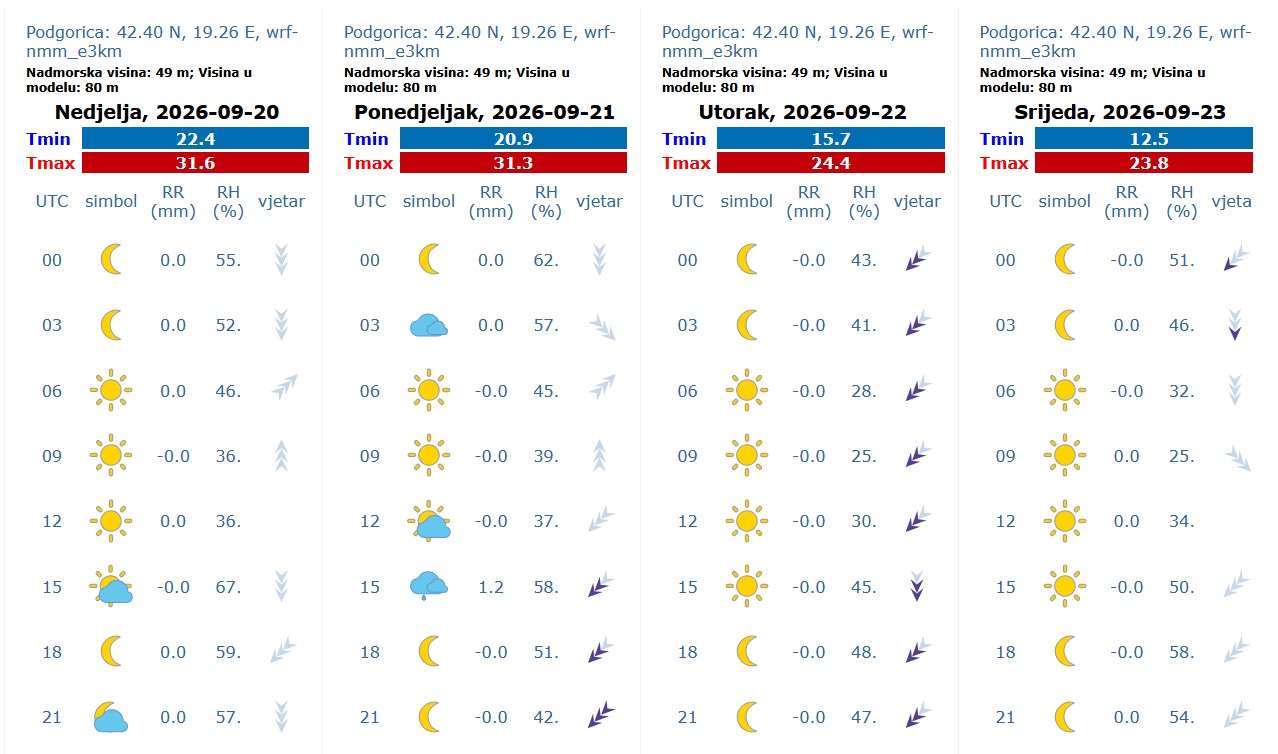Select the moon icon at 00 UTC Srijeda
This screenshot has height=754, width=1278.
(x=1065, y=260)
